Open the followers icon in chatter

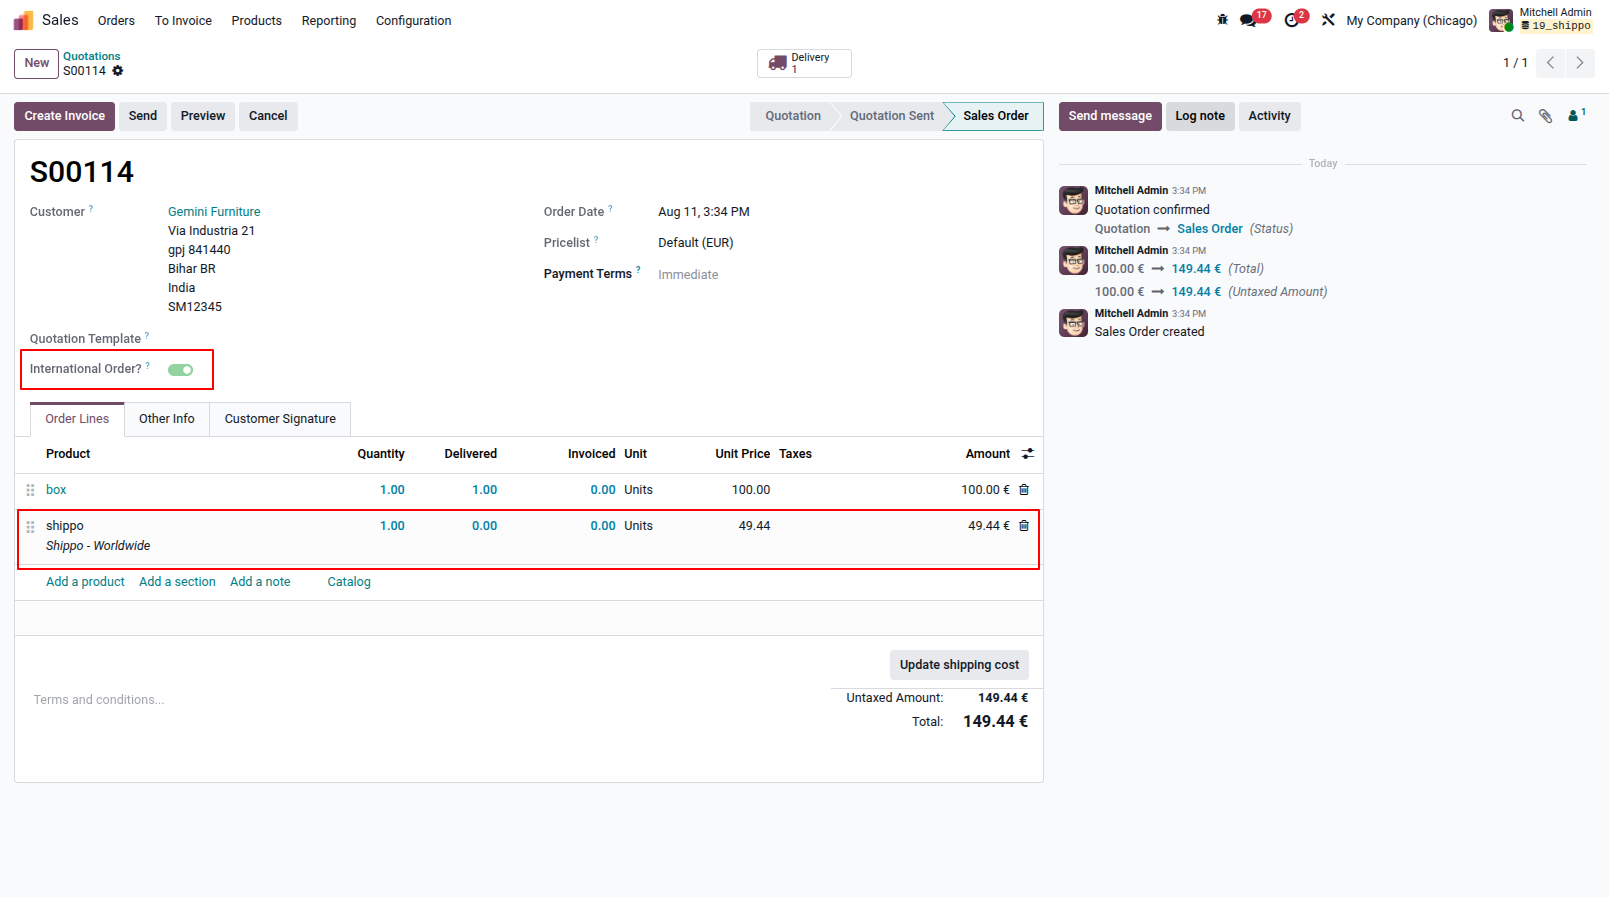1576,116
